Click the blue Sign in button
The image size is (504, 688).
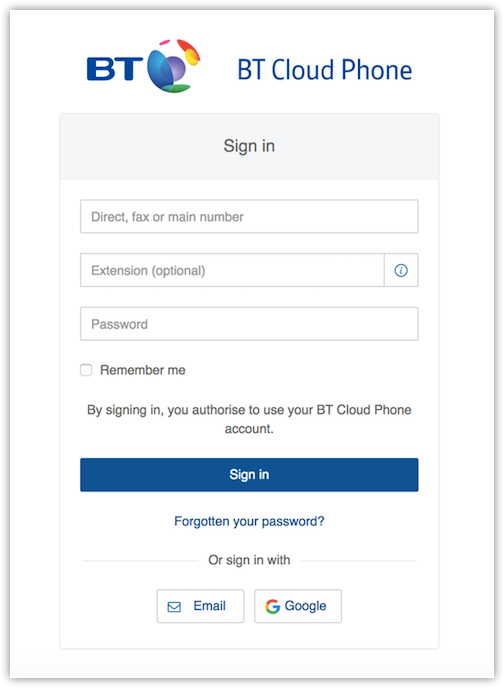pos(249,475)
